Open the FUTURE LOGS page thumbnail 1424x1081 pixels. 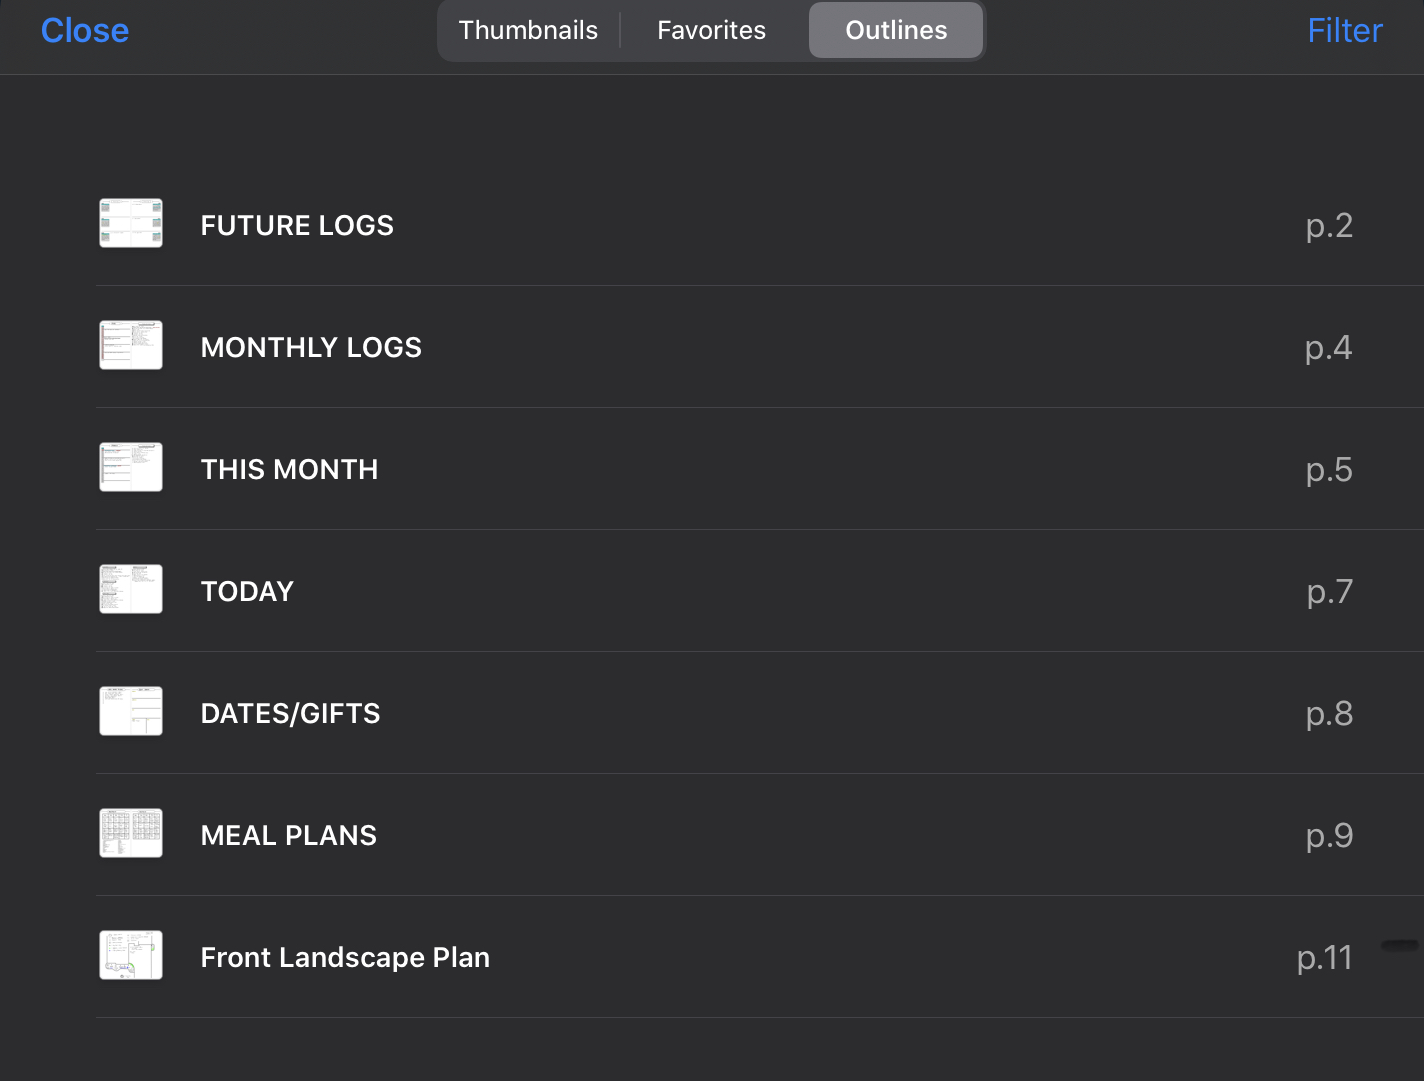pyautogui.click(x=131, y=223)
